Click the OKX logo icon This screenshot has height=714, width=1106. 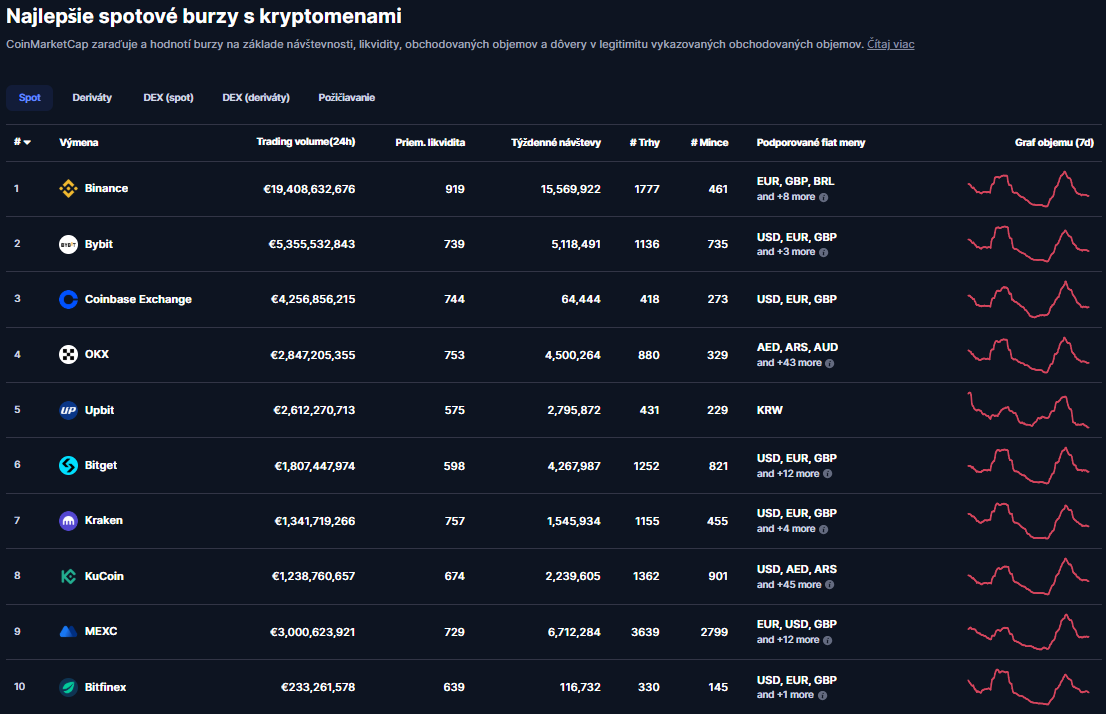(69, 354)
